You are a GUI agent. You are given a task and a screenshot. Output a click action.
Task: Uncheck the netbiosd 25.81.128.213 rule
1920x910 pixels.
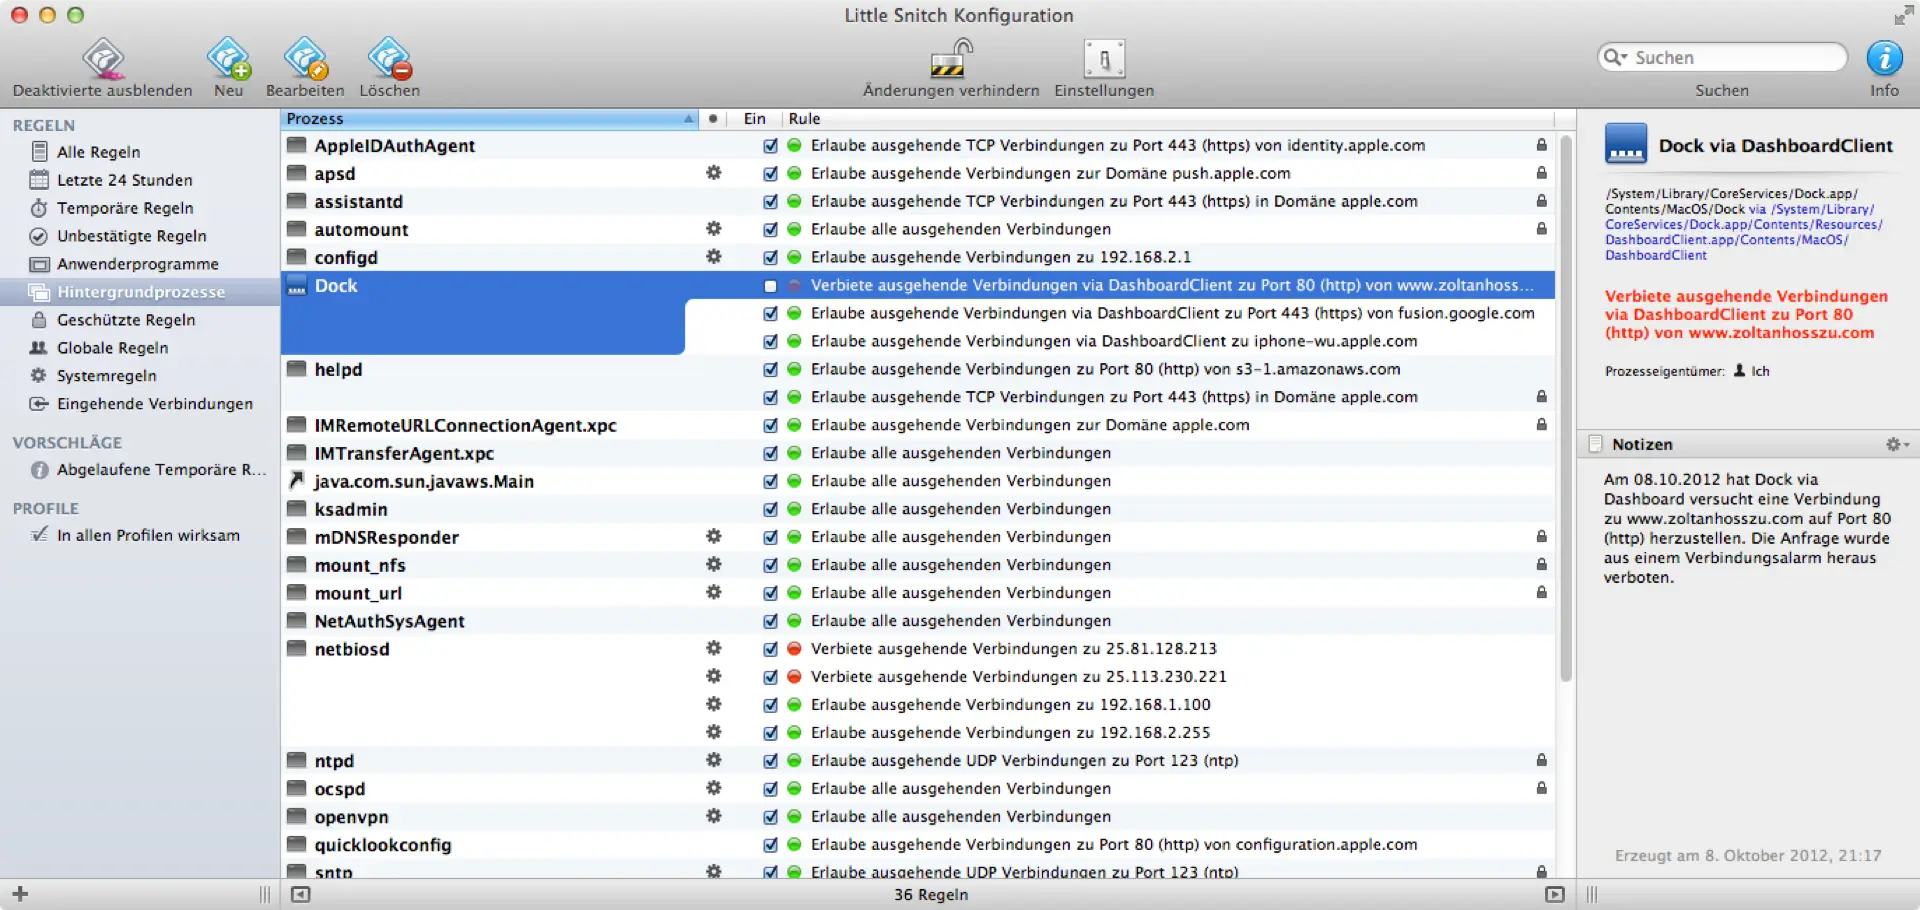[x=770, y=649]
